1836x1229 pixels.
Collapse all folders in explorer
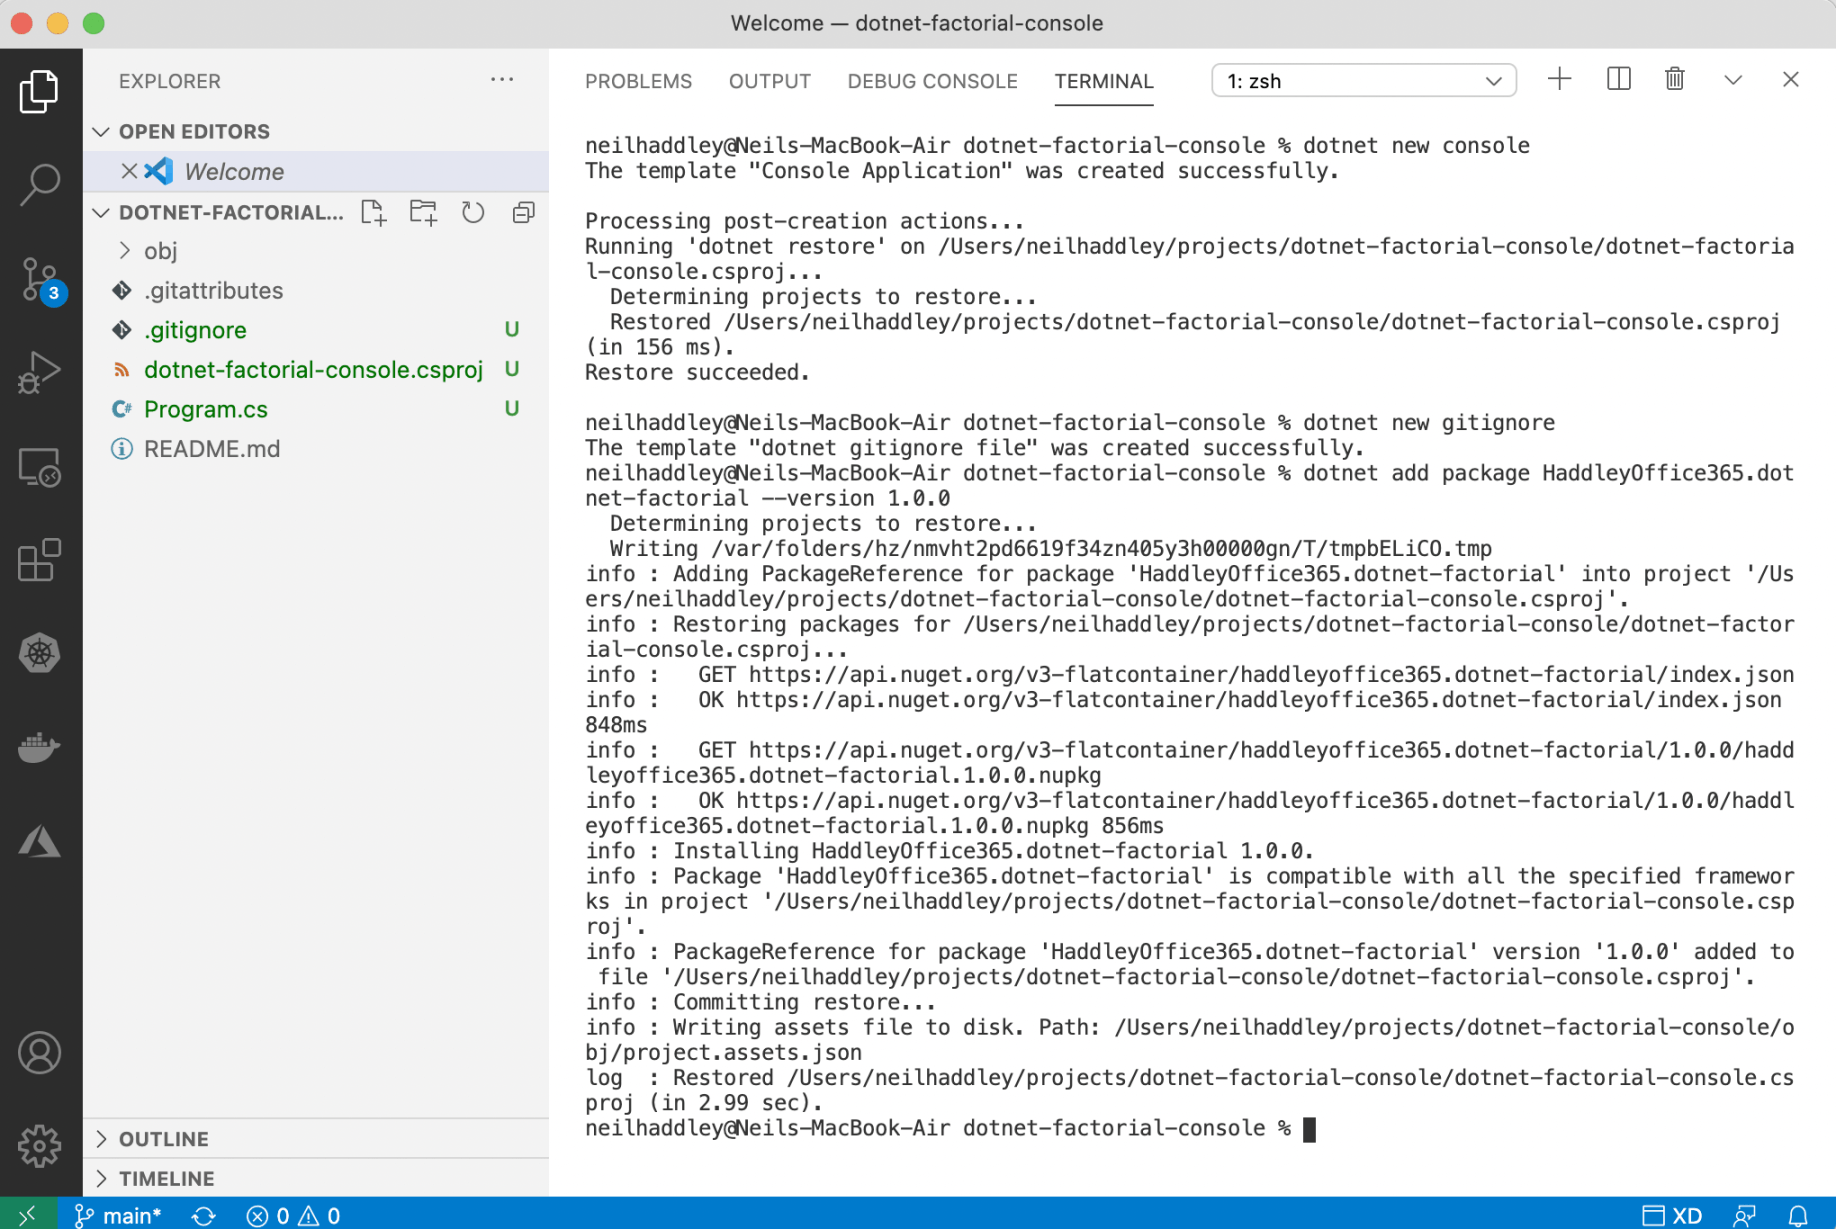coord(523,212)
